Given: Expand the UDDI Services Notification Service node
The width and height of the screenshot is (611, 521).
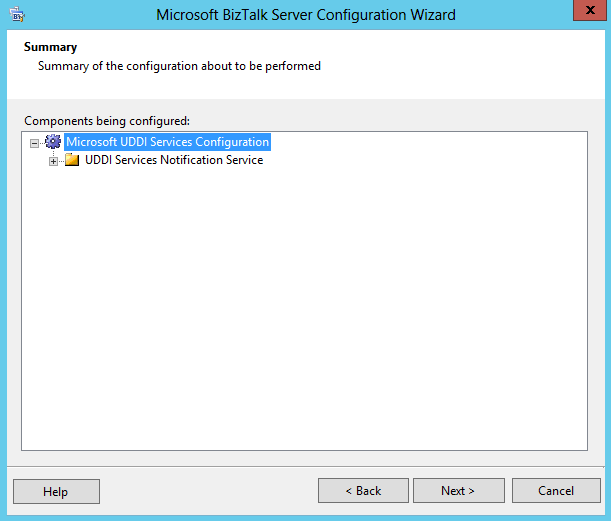Looking at the screenshot, I should pos(53,161).
